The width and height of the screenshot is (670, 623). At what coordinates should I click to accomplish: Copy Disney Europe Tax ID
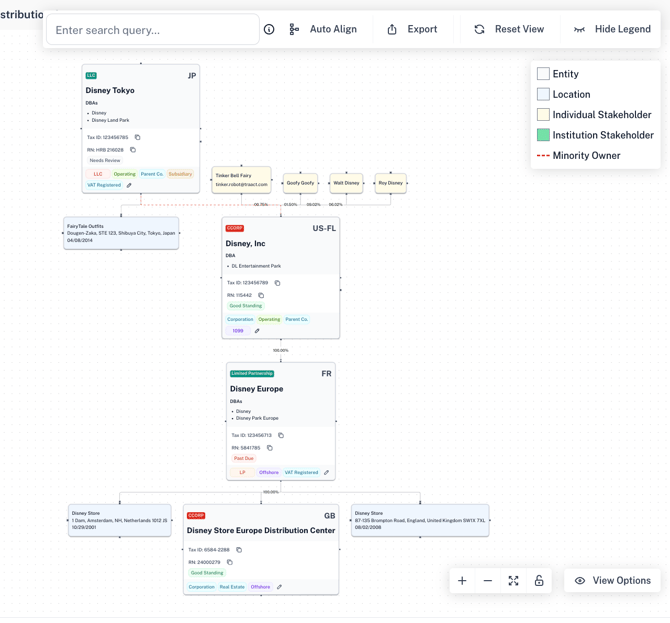click(x=281, y=435)
